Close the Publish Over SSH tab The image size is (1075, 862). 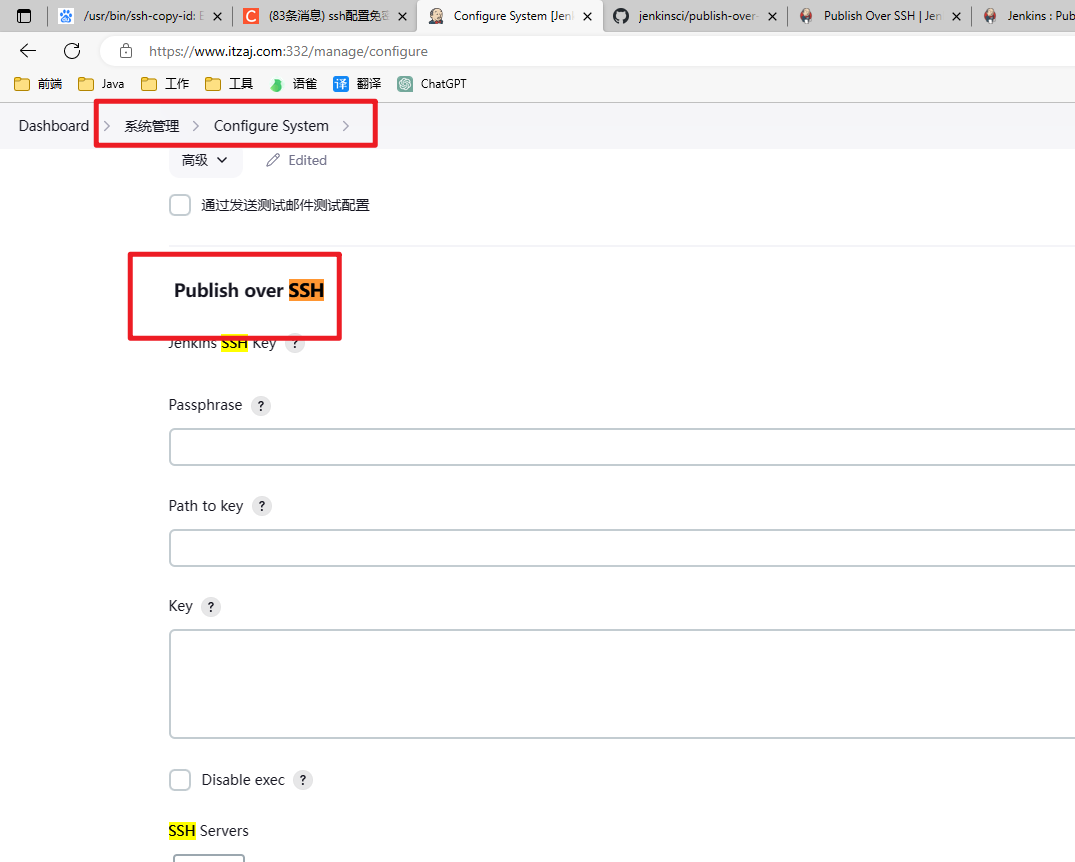pyautogui.click(x=956, y=16)
